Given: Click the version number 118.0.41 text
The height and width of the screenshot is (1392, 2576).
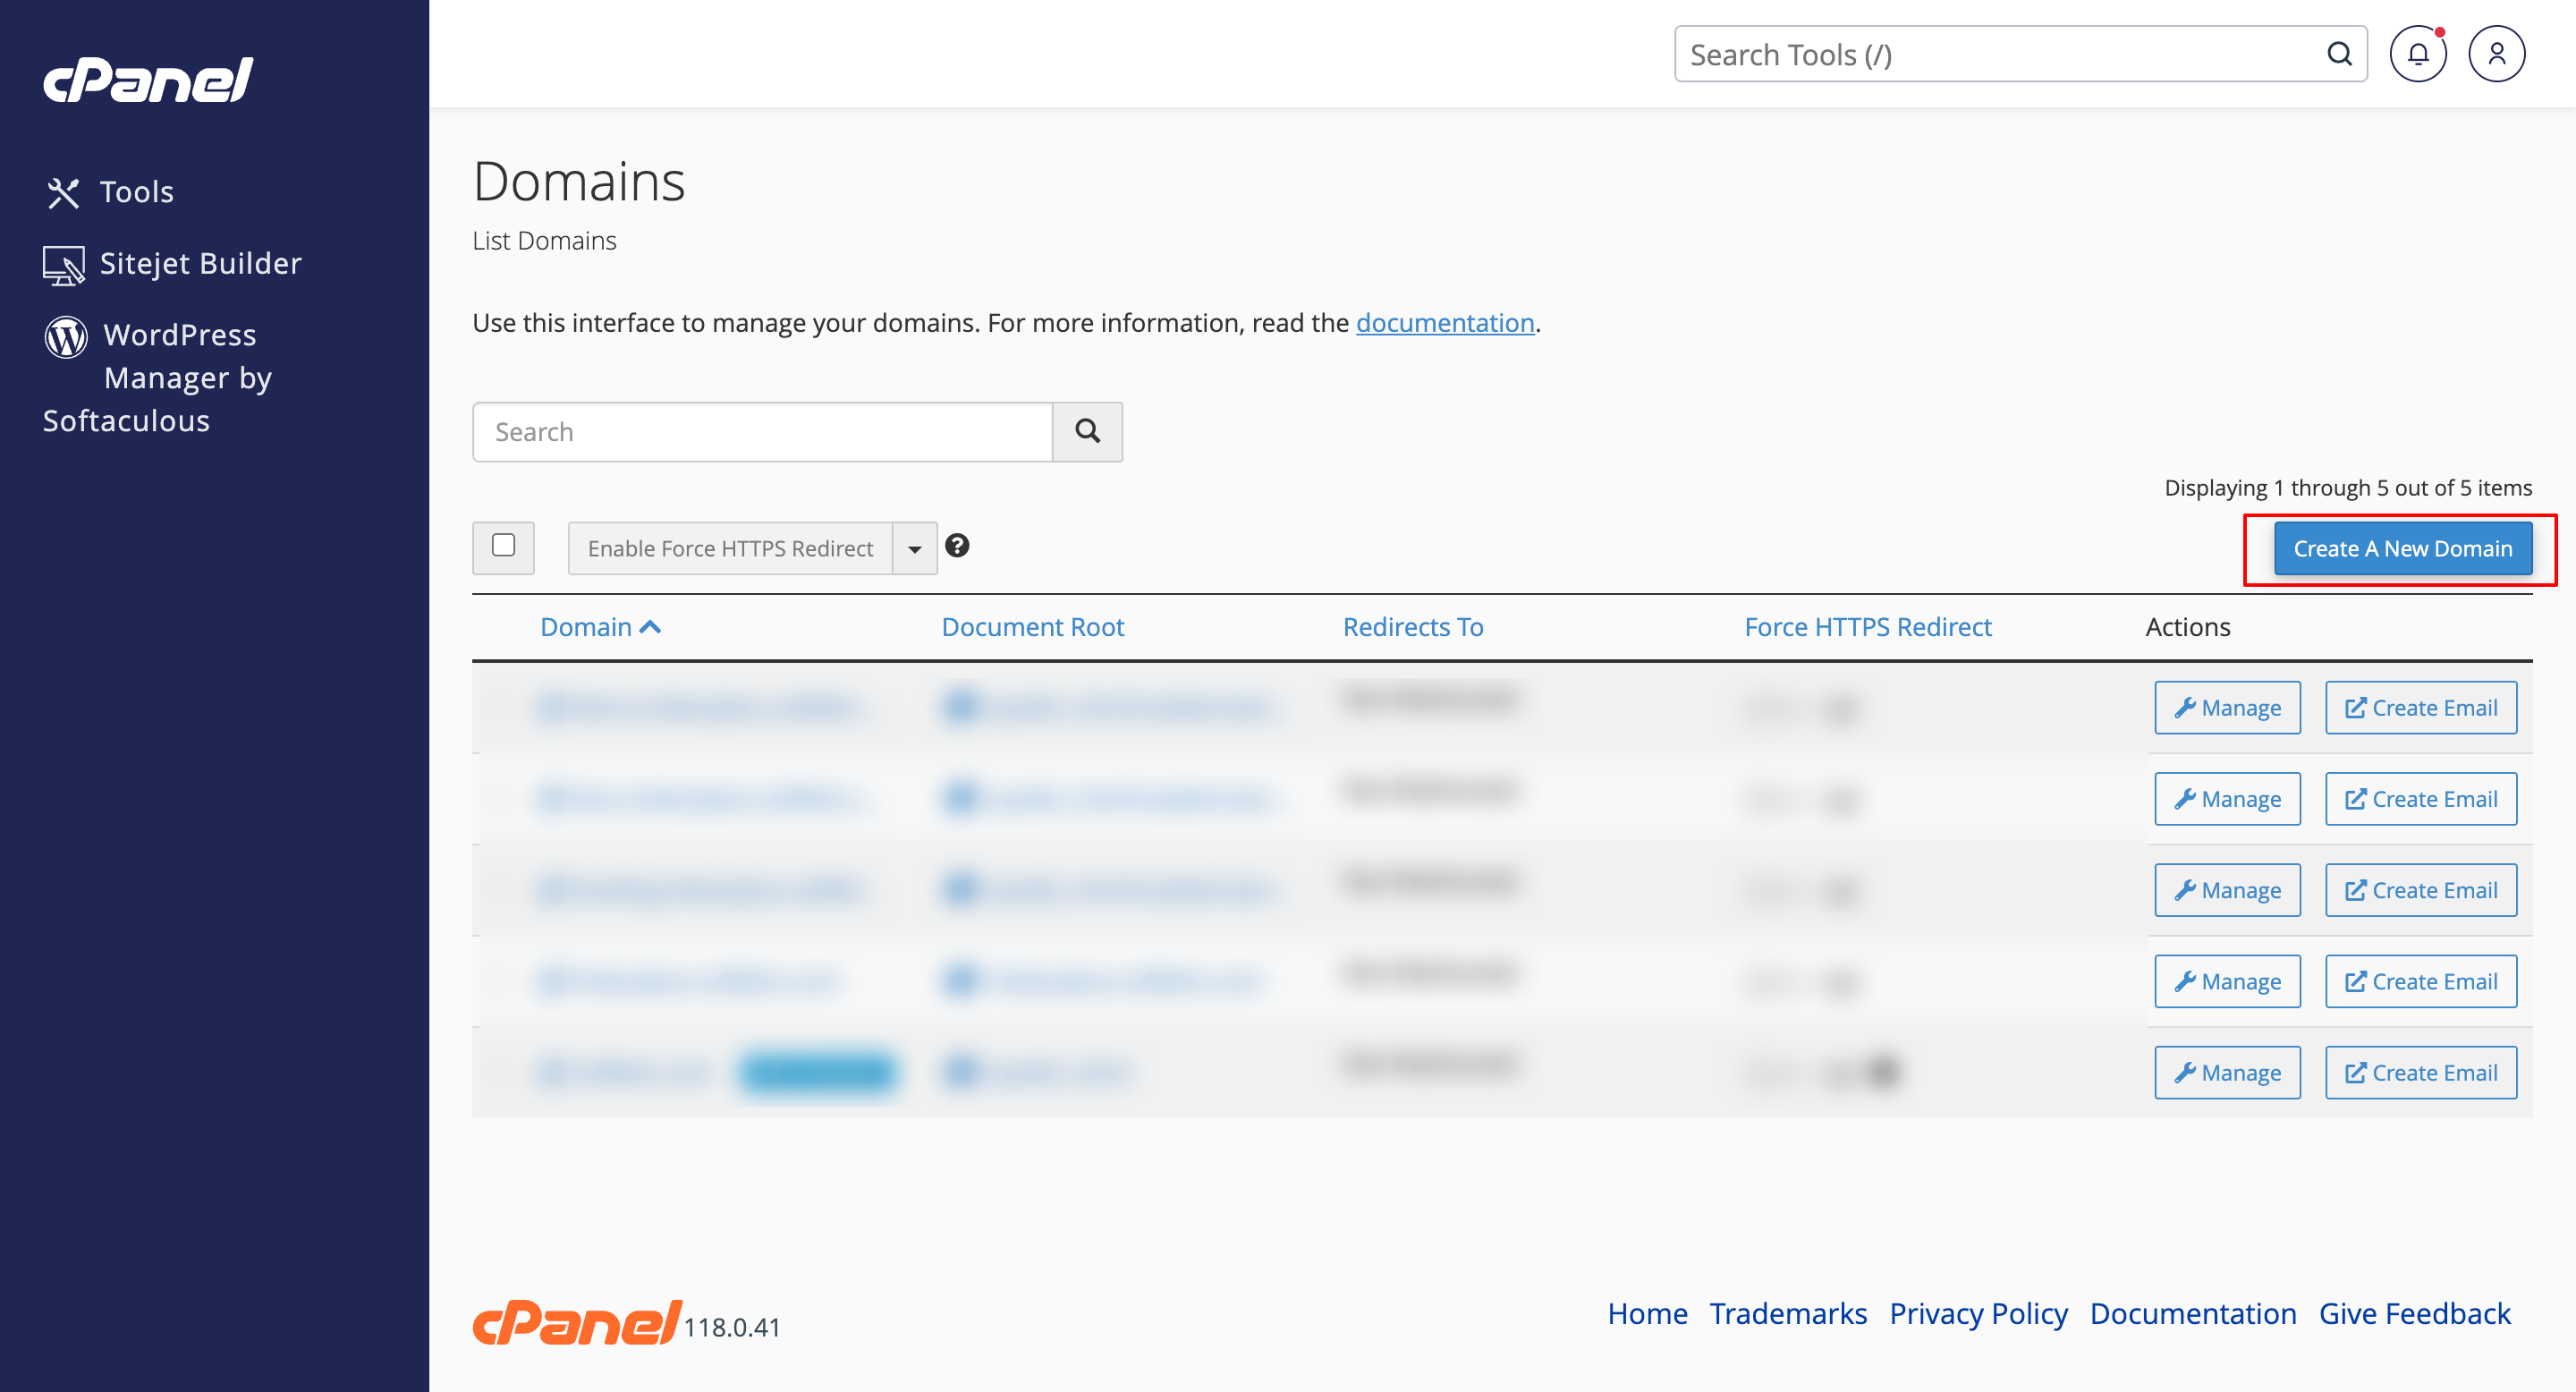Looking at the screenshot, I should [x=732, y=1327].
